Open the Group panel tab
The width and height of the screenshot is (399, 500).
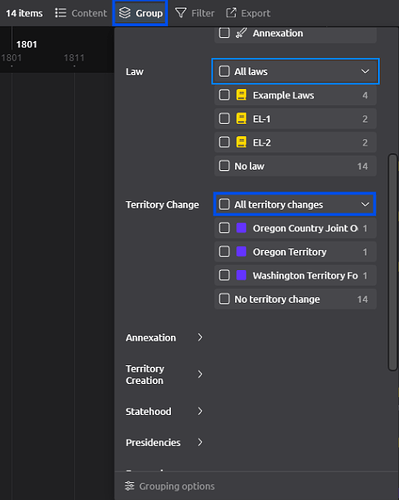tap(140, 13)
